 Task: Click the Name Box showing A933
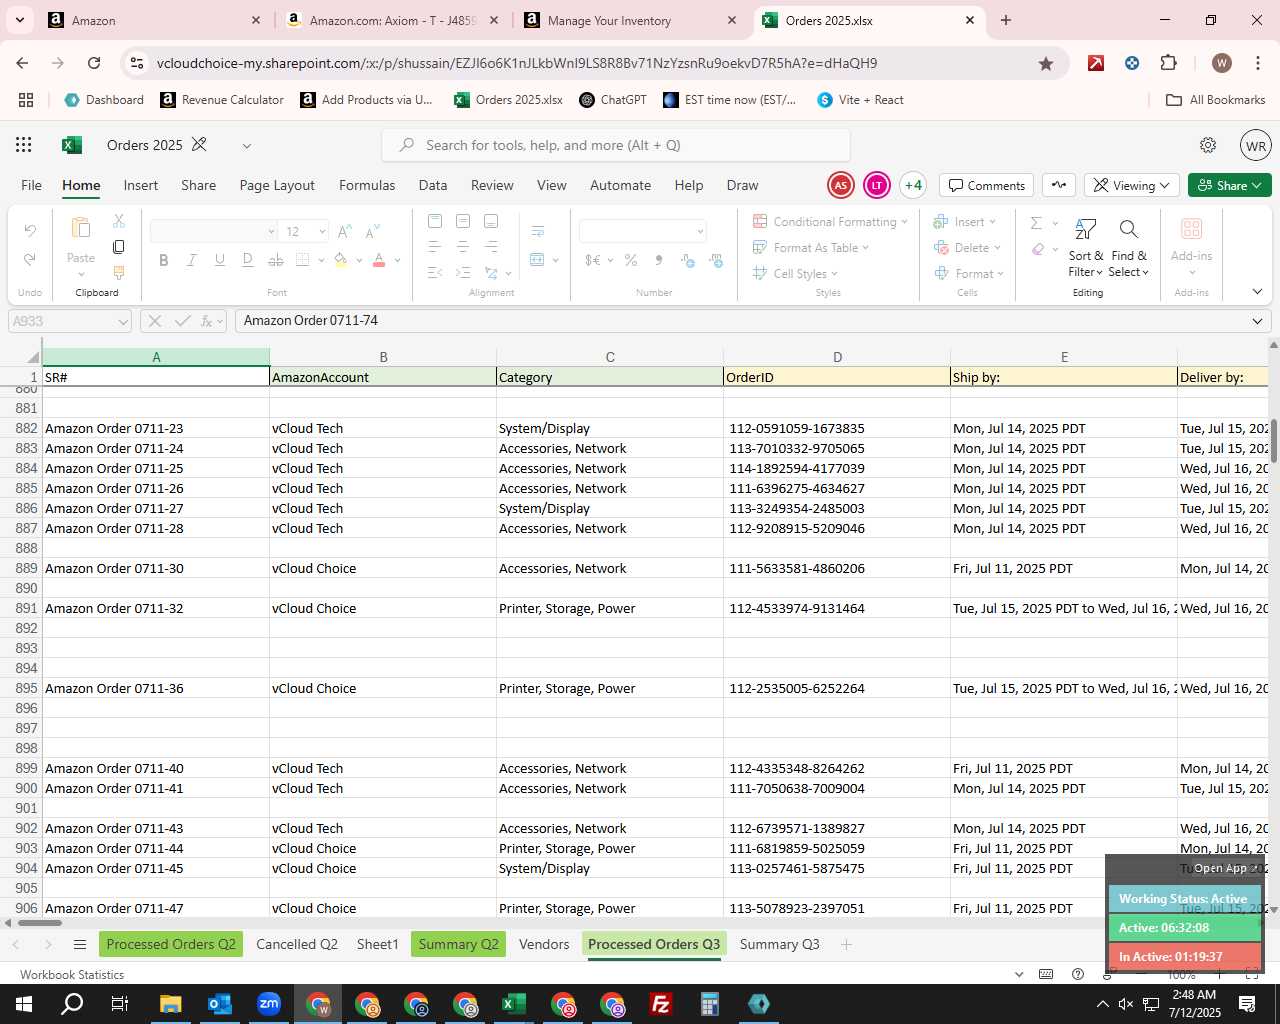(x=70, y=321)
